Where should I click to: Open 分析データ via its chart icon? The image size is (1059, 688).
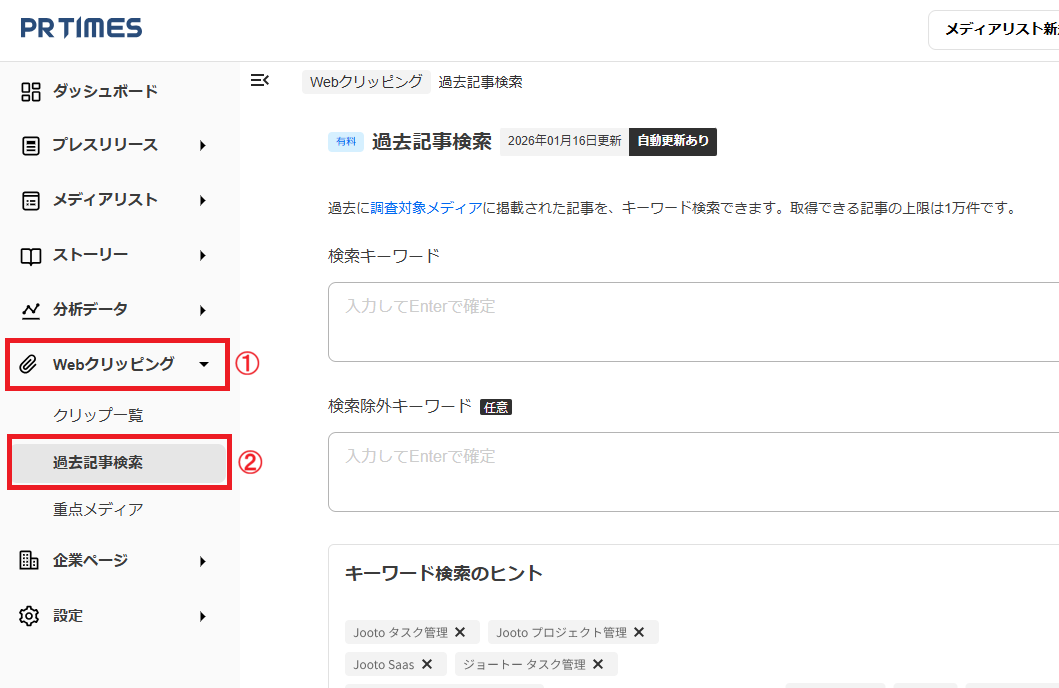coord(29,309)
